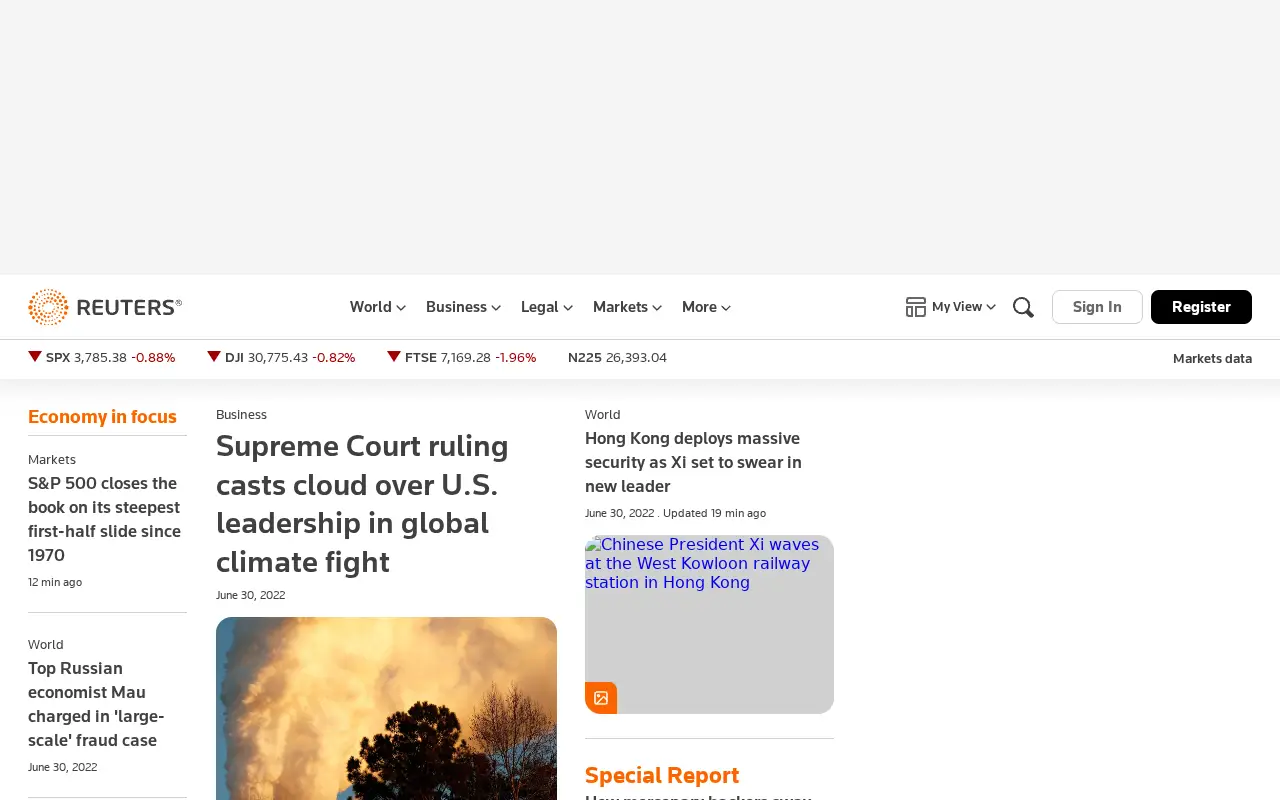Open the climate smoke photo thumbnail

tap(386, 708)
